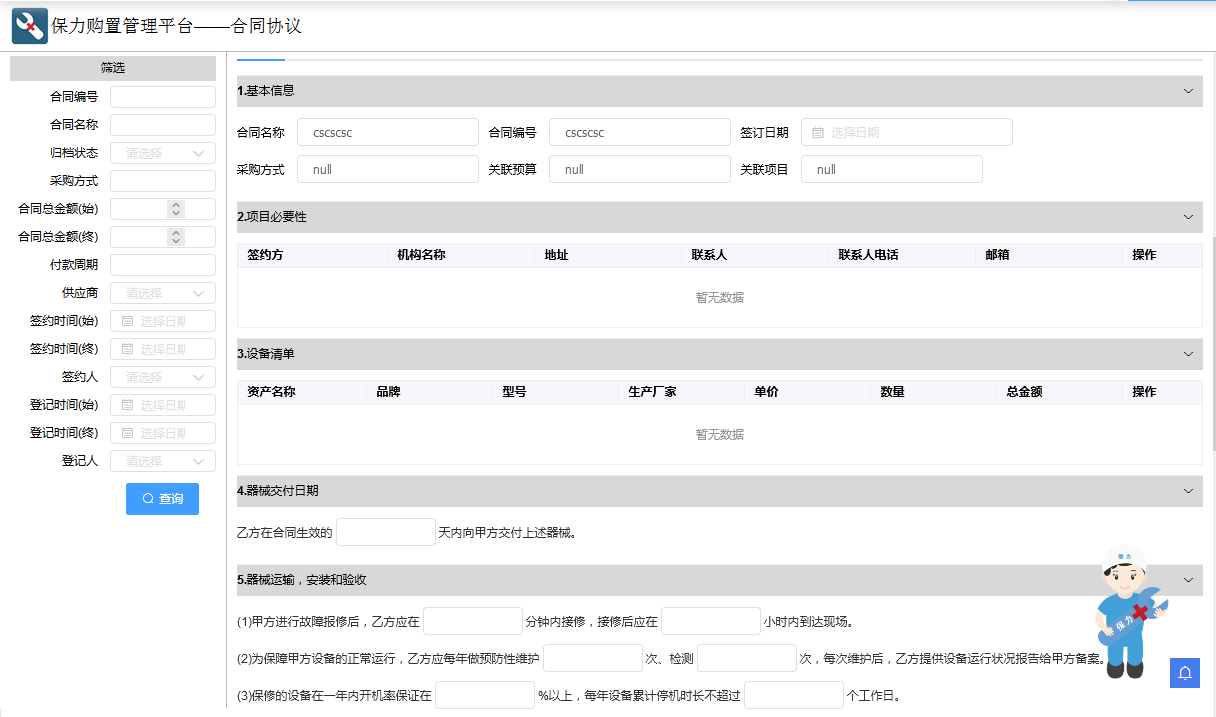Screen dimensions: 1216x717
Task: Click the main content vertical scrollbar
Action: pos(1213,343)
